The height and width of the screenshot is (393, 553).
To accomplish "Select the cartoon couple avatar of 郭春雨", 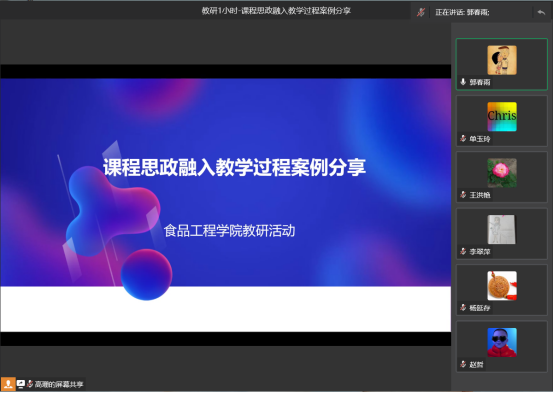I will coord(502,60).
